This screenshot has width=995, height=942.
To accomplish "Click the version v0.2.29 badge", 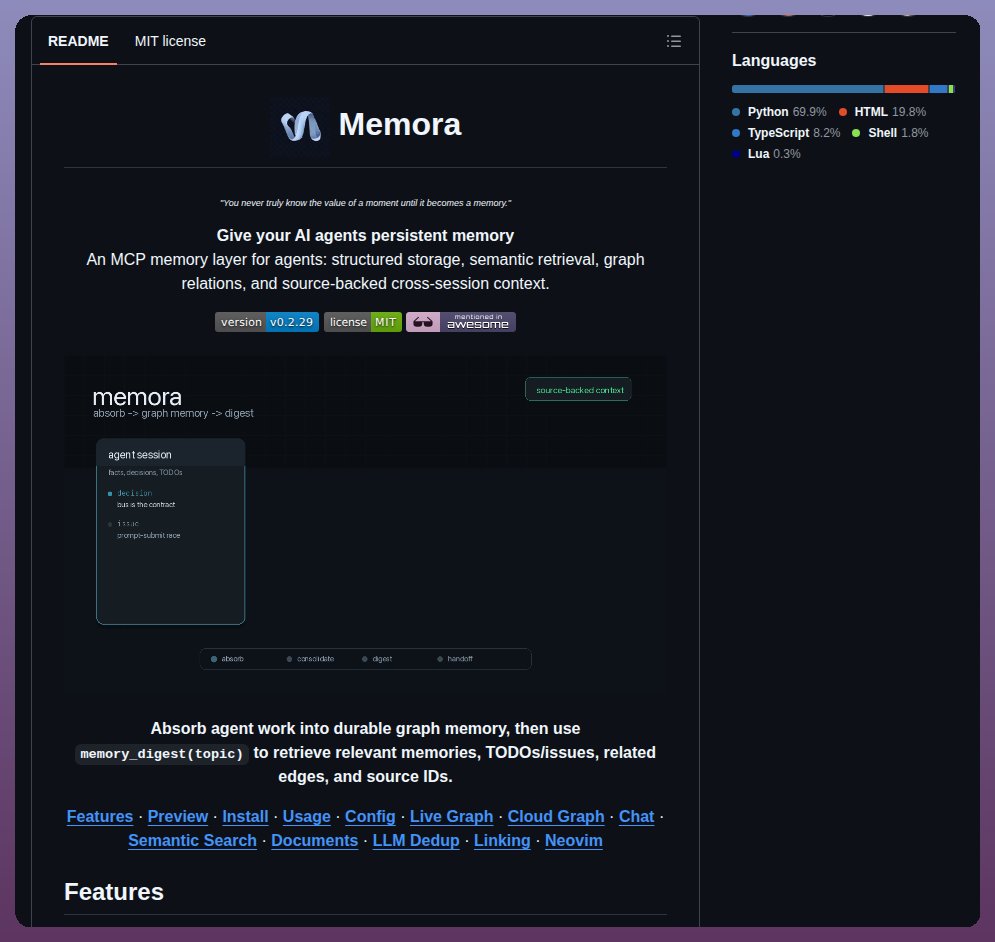I will click(x=267, y=322).
